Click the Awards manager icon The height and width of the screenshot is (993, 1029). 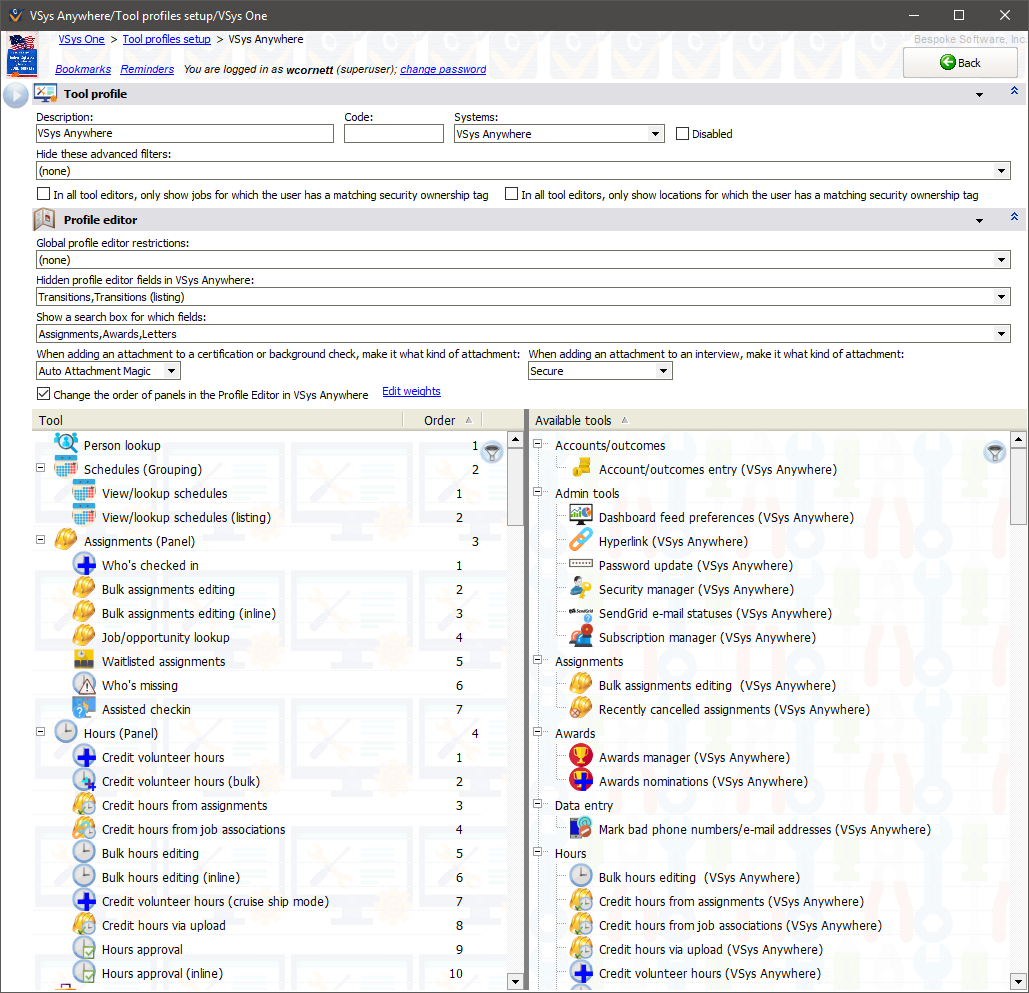click(581, 757)
